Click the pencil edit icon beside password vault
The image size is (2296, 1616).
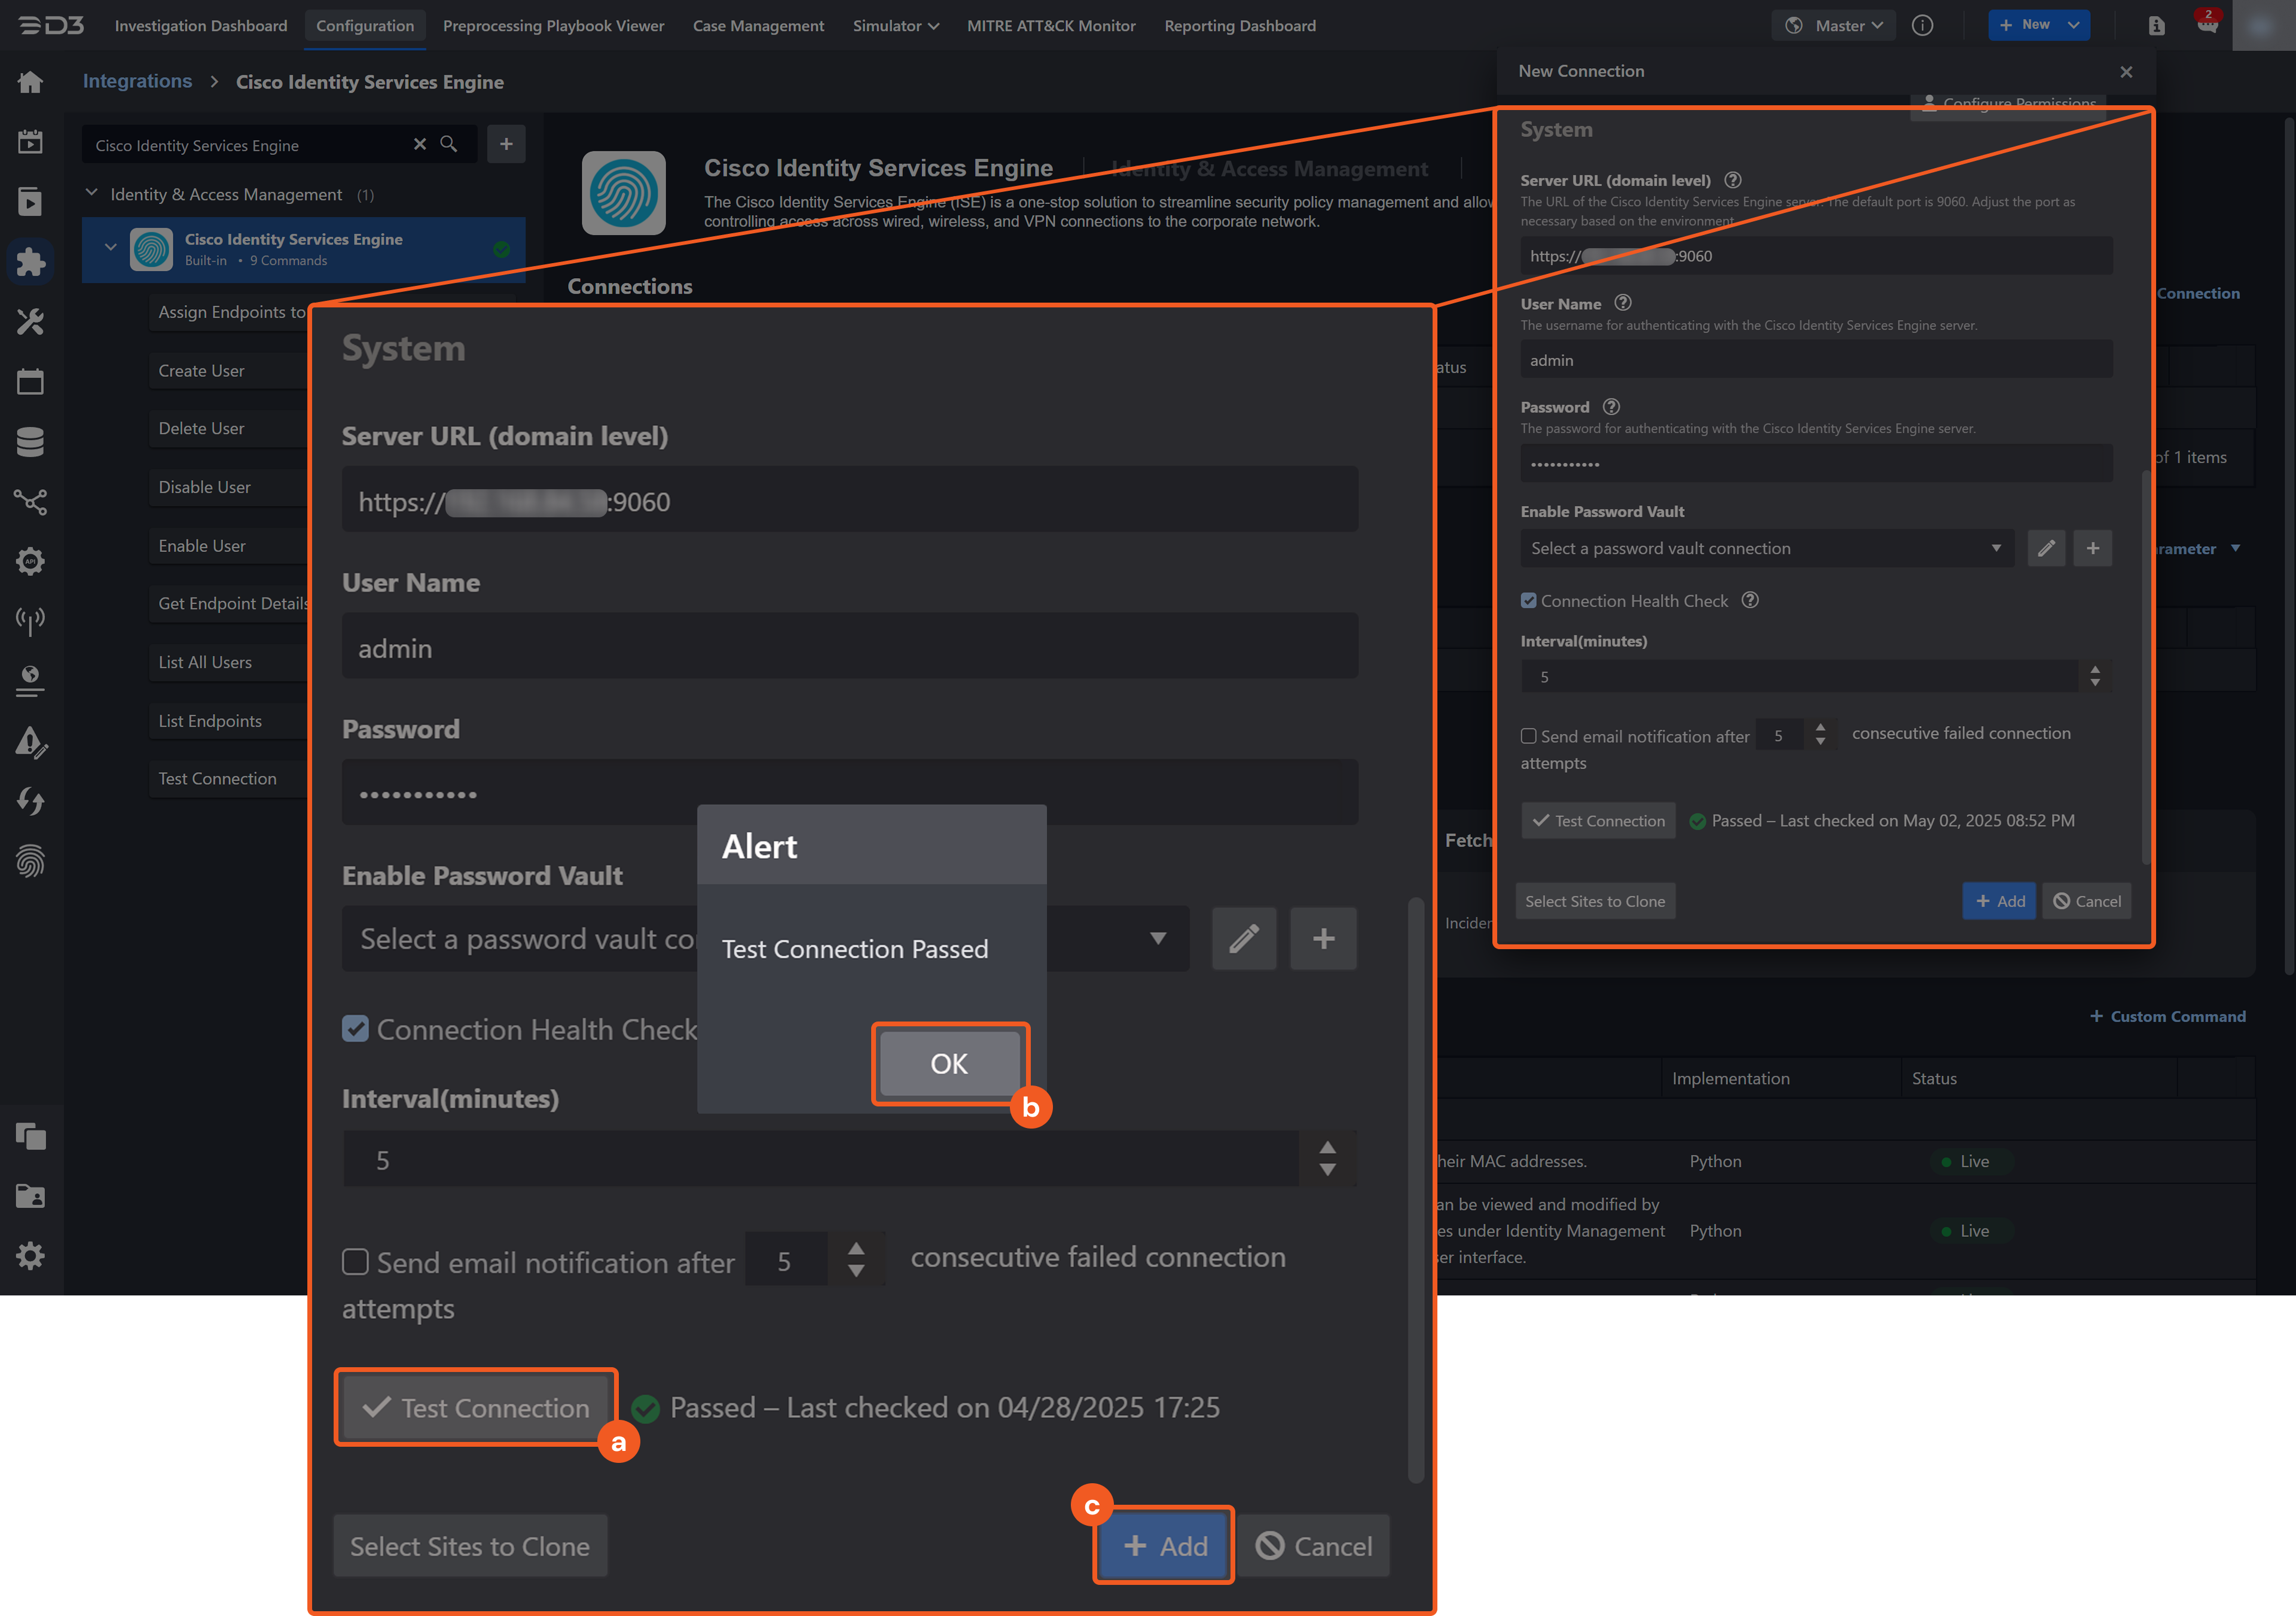point(1243,939)
